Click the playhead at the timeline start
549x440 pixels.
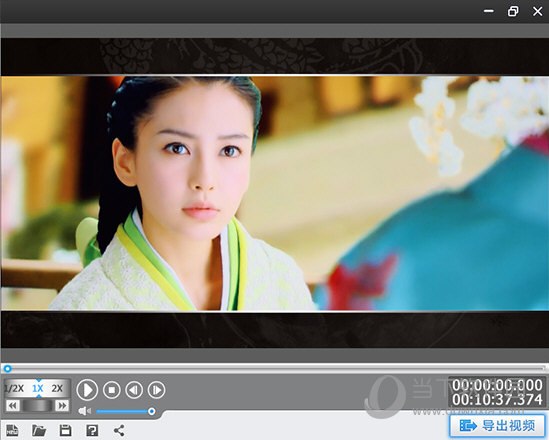[x=7, y=369]
